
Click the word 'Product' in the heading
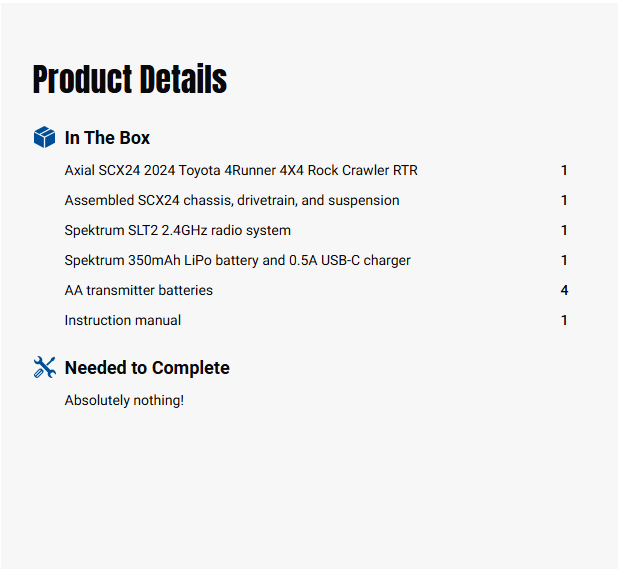click(83, 80)
